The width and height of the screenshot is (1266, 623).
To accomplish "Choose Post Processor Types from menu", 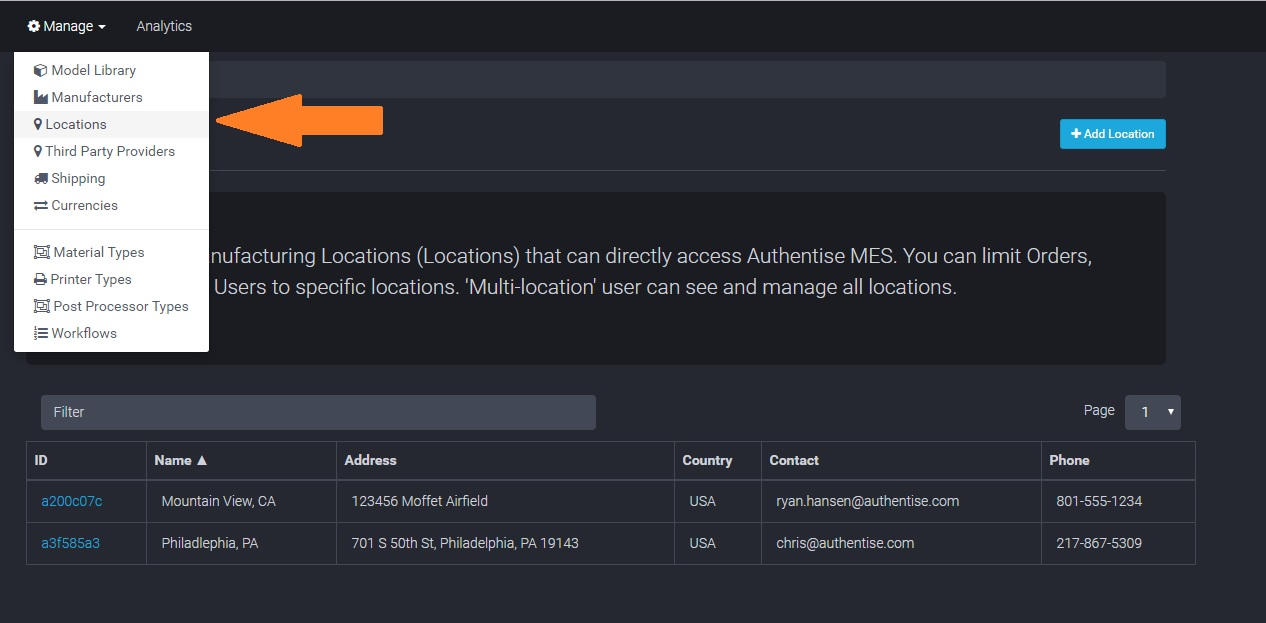I will 120,306.
